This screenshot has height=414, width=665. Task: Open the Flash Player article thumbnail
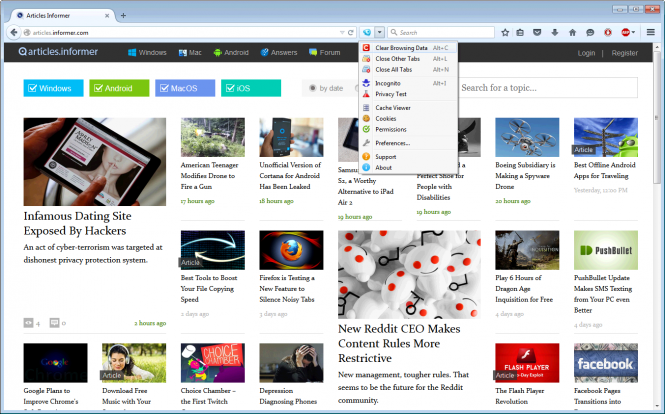[x=527, y=363]
